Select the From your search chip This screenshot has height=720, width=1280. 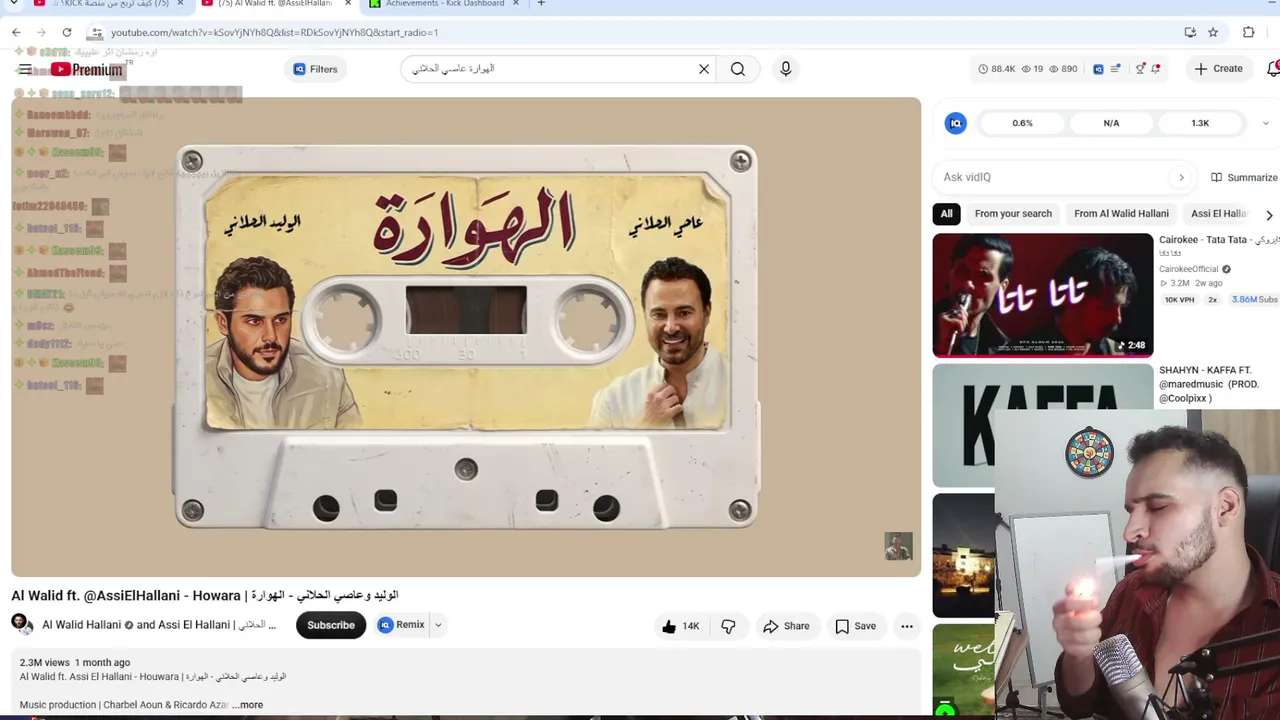point(1013,214)
